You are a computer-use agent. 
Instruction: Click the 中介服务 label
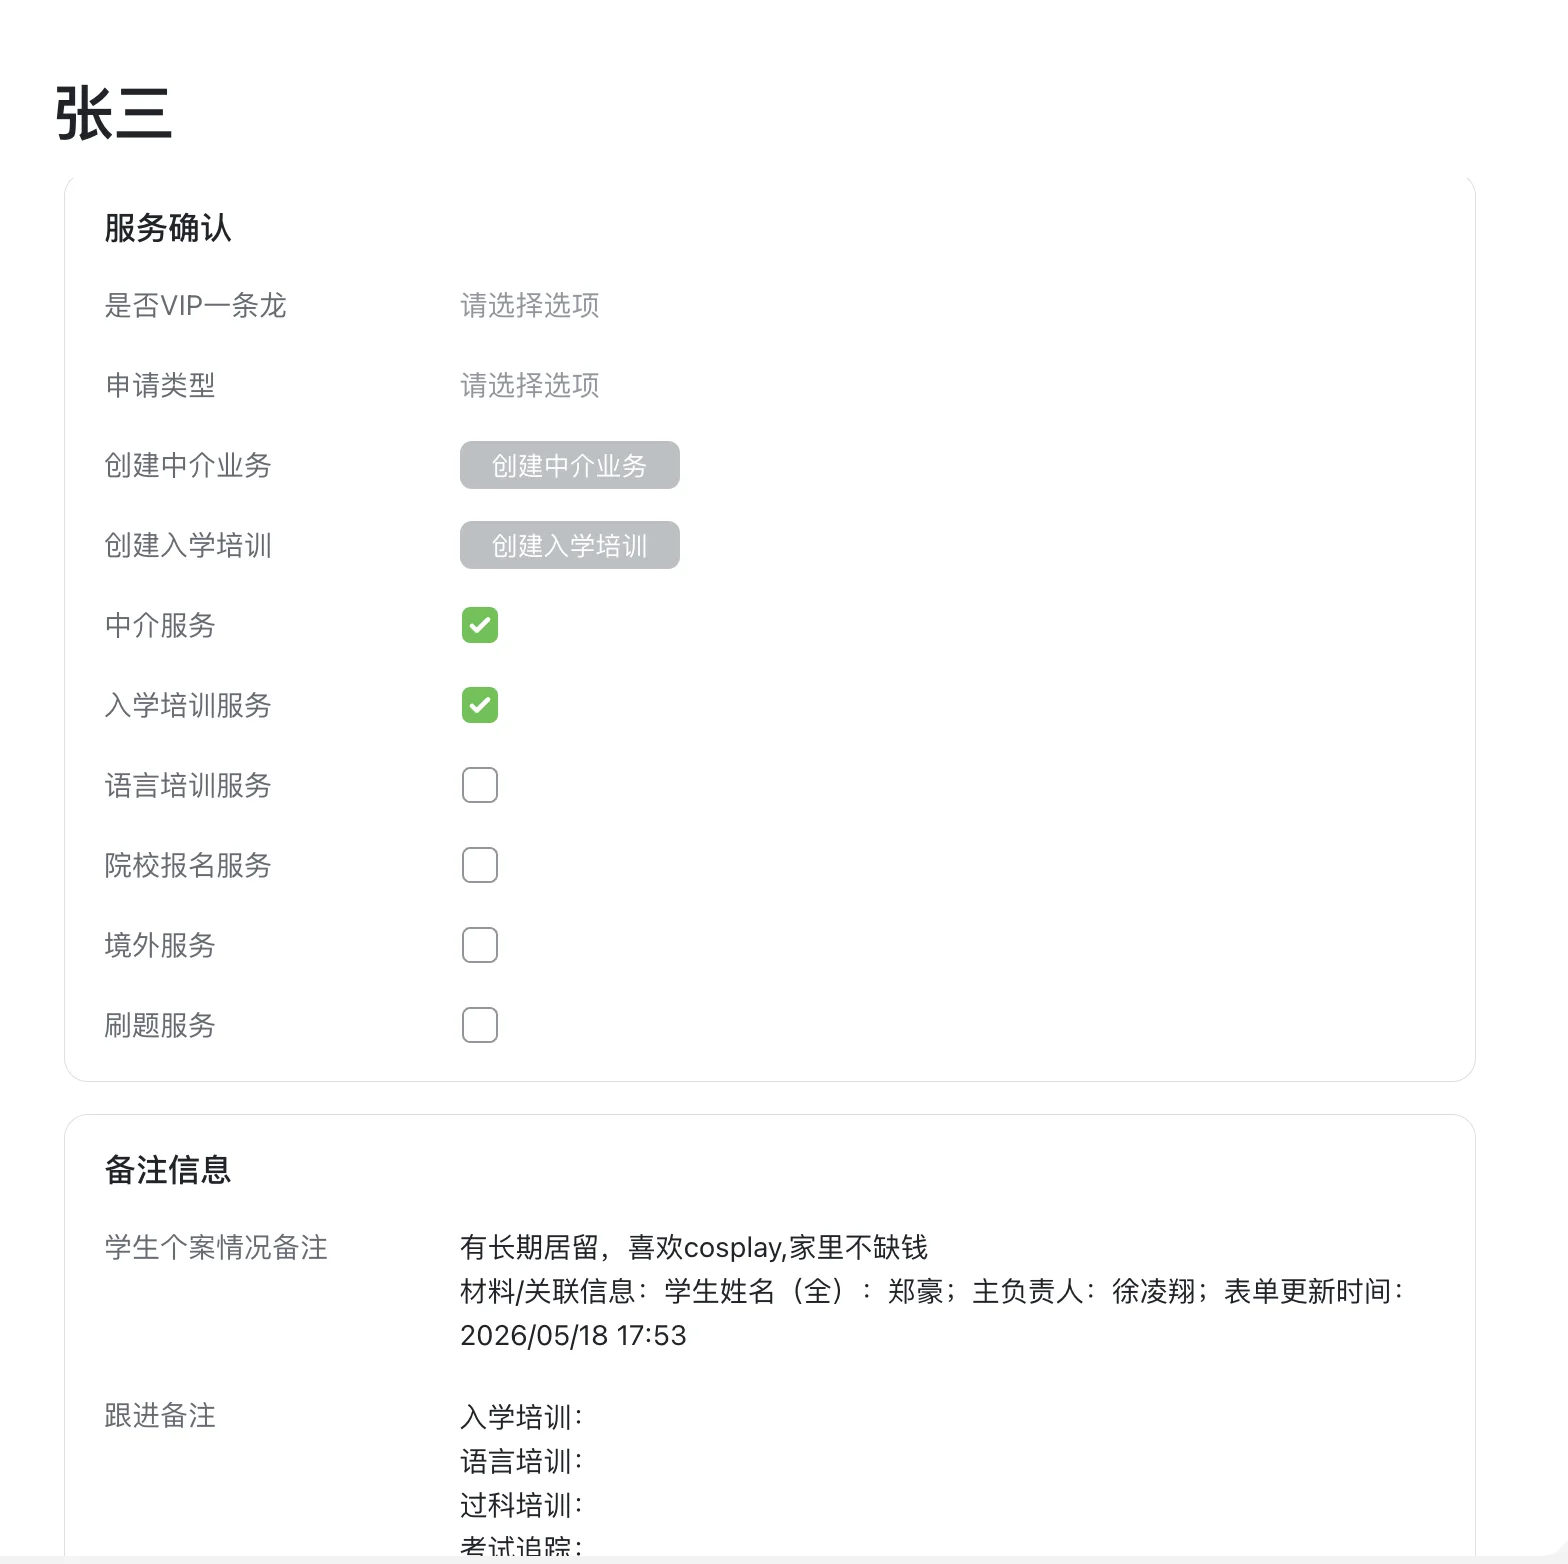coord(160,625)
